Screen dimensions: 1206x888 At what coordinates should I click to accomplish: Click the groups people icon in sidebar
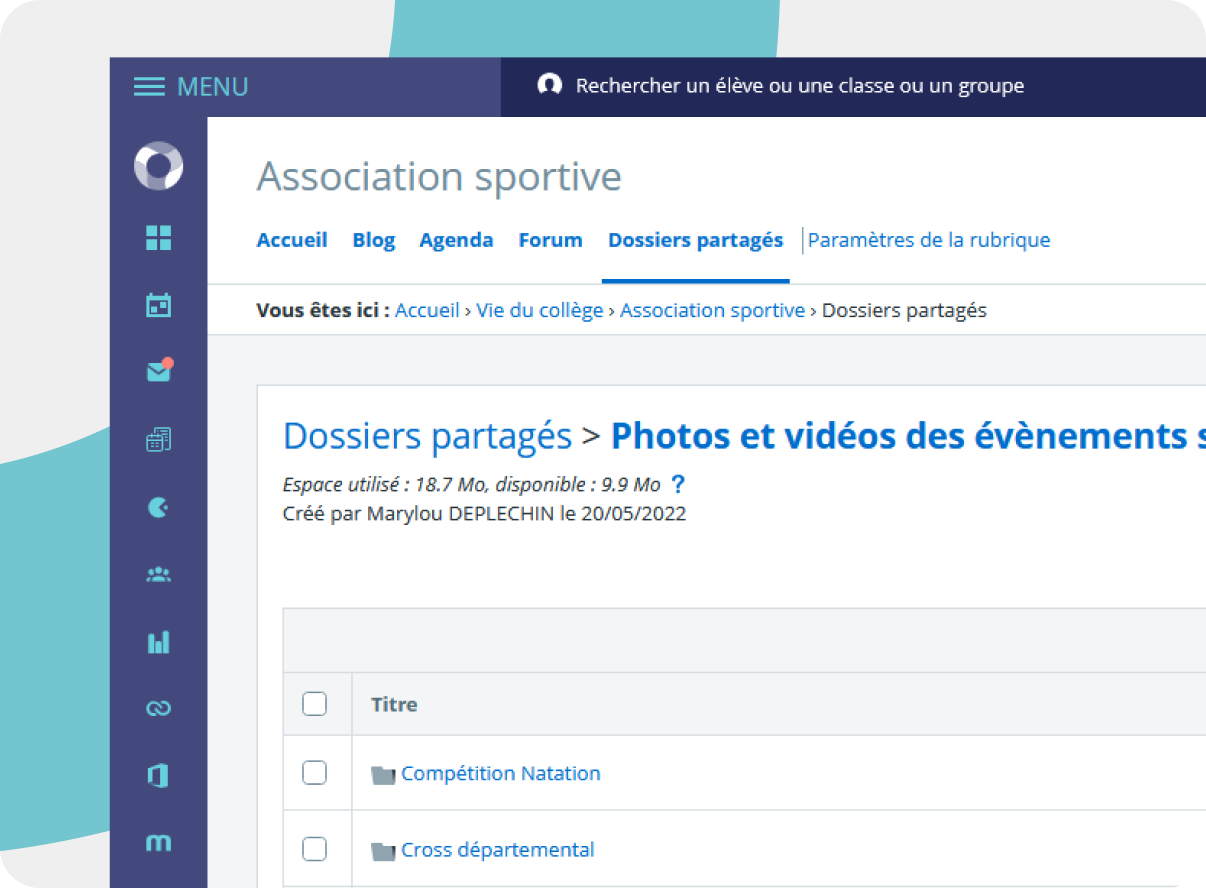pos(158,574)
